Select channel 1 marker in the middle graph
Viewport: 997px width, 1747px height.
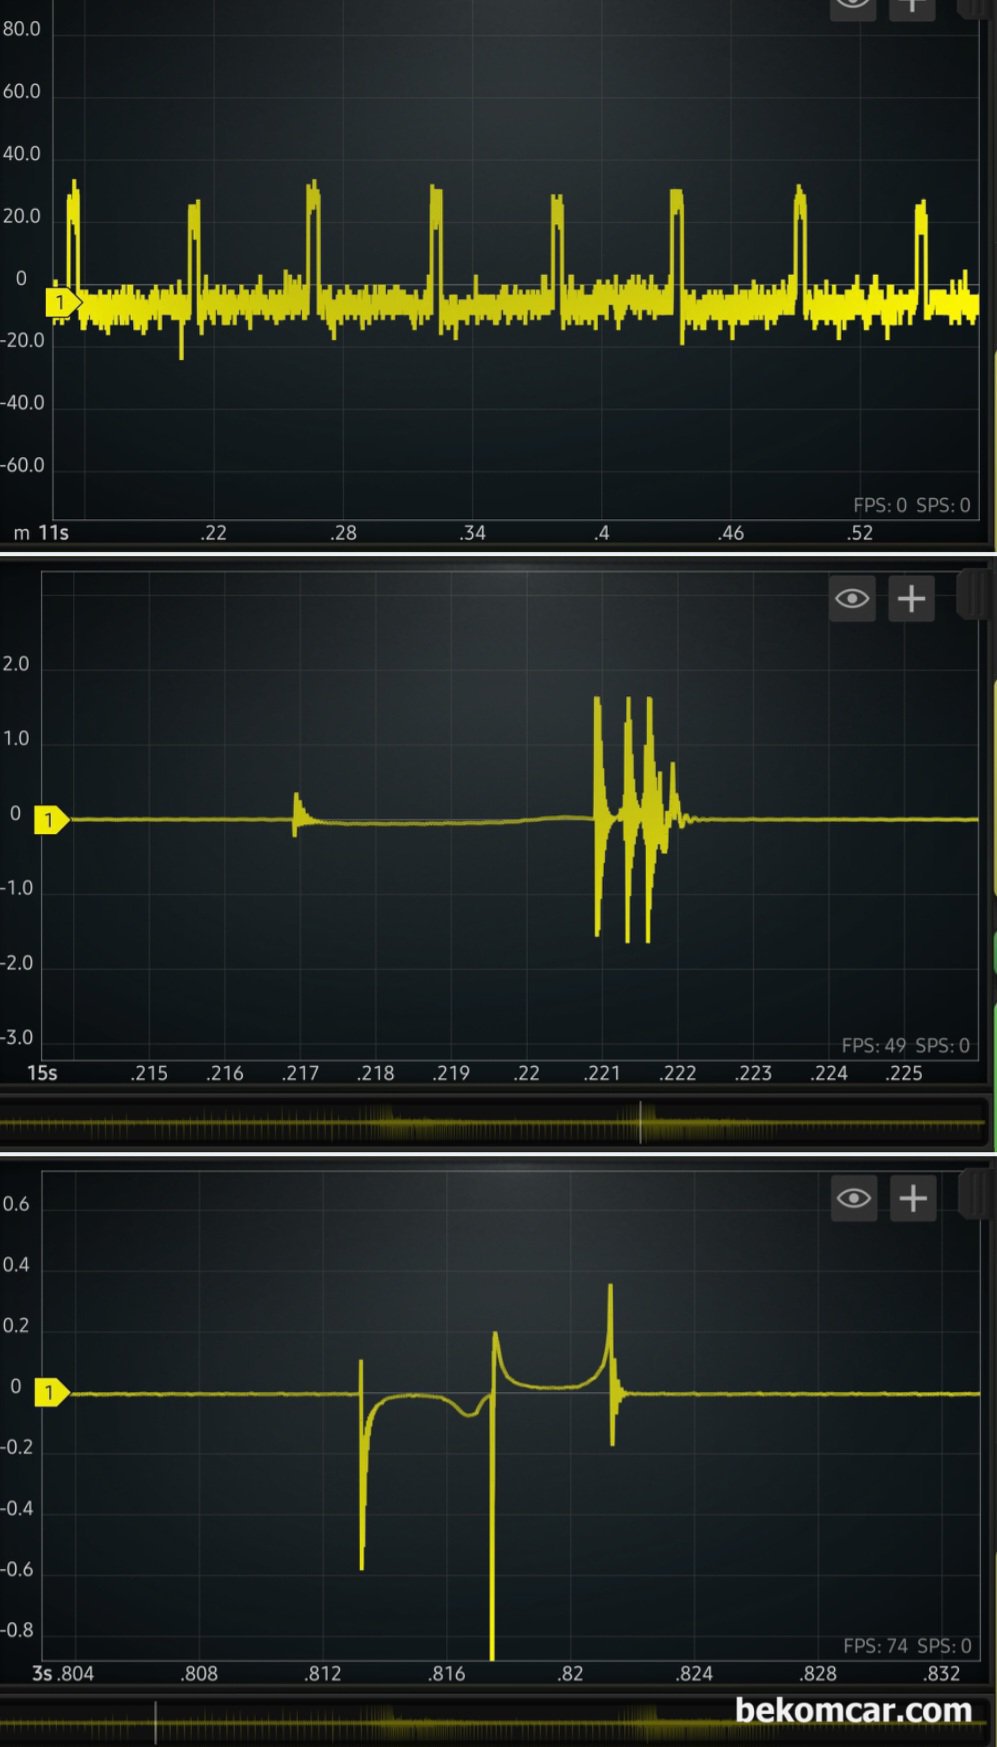50,820
